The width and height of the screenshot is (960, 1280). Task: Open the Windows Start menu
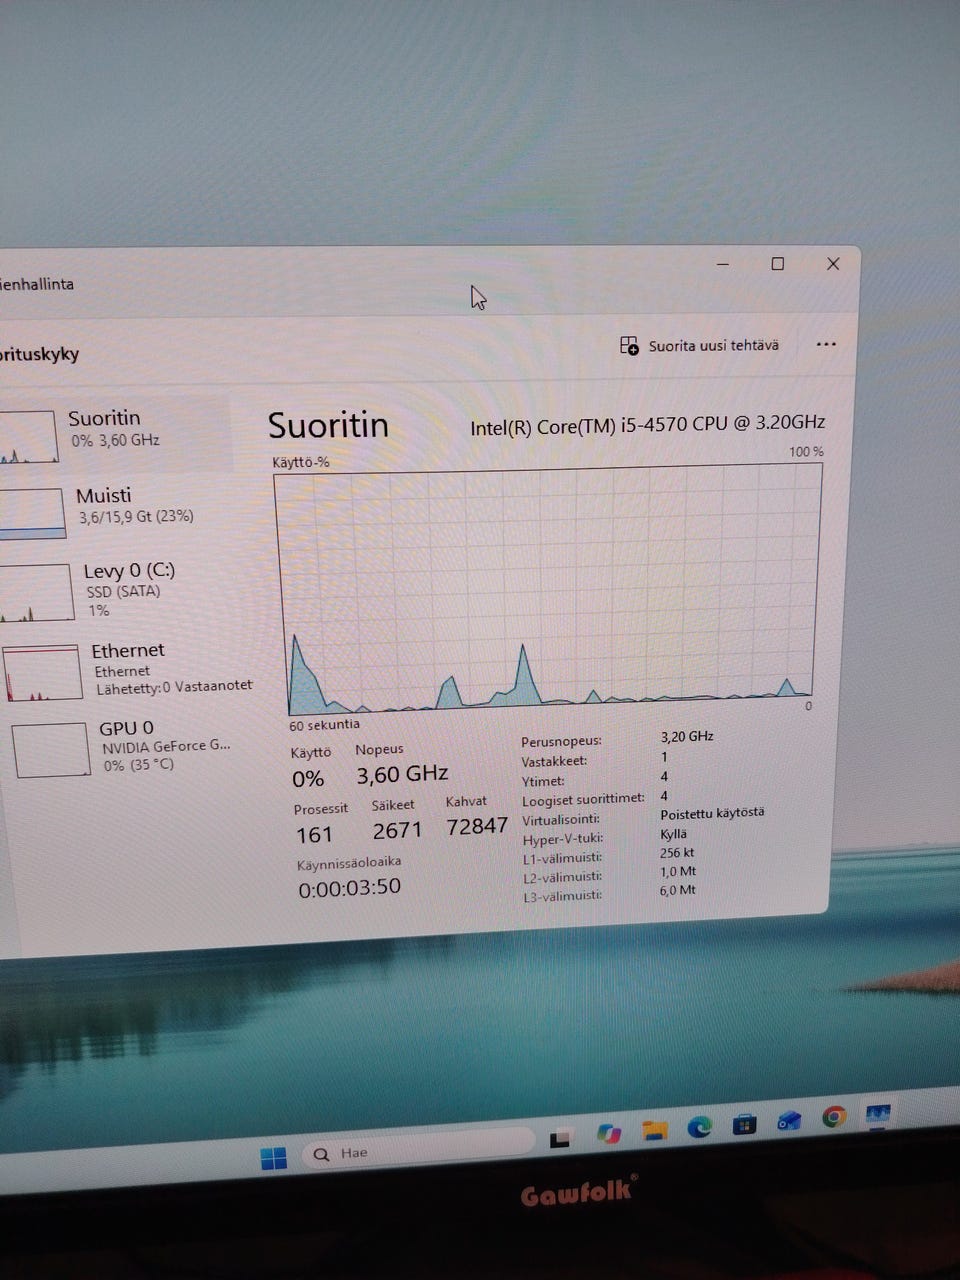273,1157
